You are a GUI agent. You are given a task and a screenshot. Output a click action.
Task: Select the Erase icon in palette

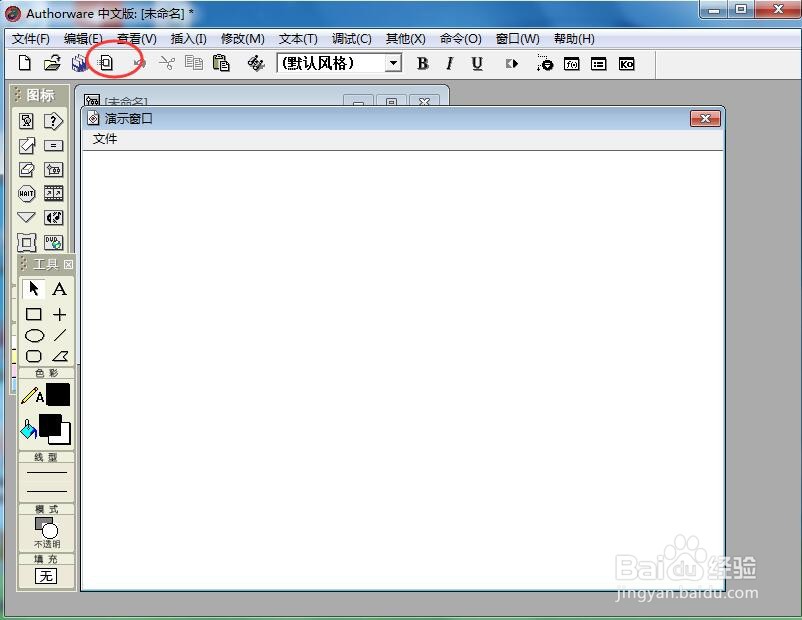27,169
